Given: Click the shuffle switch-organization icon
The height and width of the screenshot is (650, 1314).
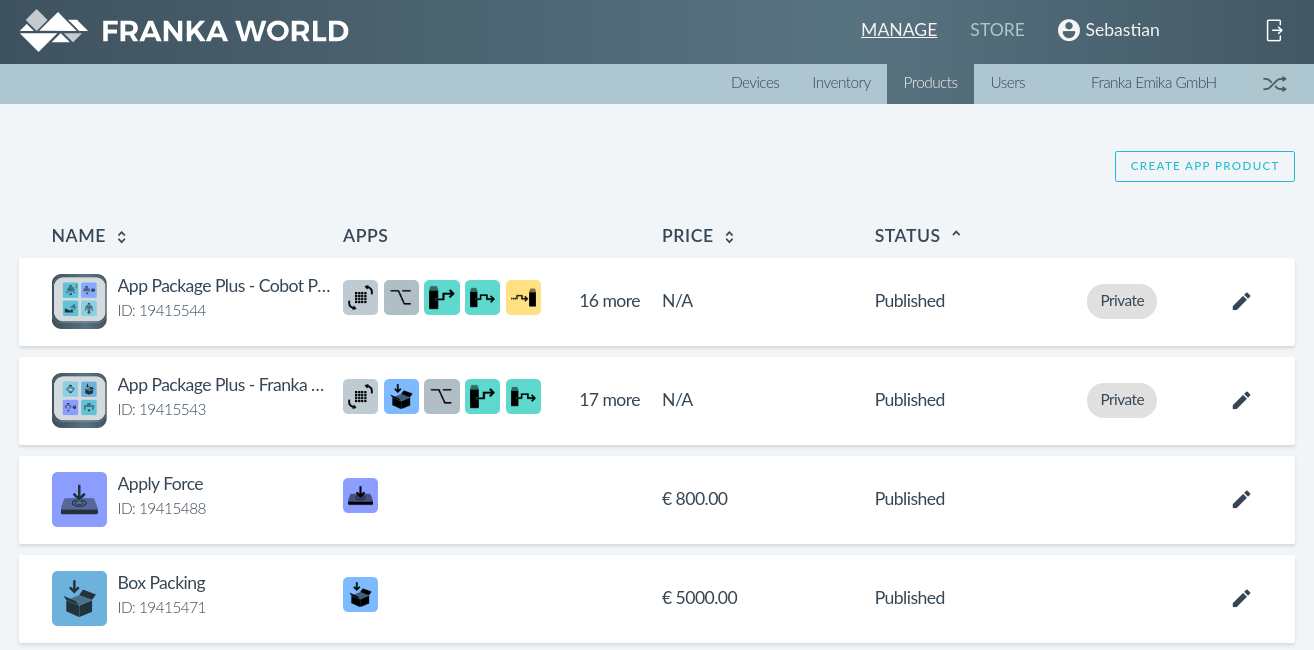Looking at the screenshot, I should pos(1274,84).
